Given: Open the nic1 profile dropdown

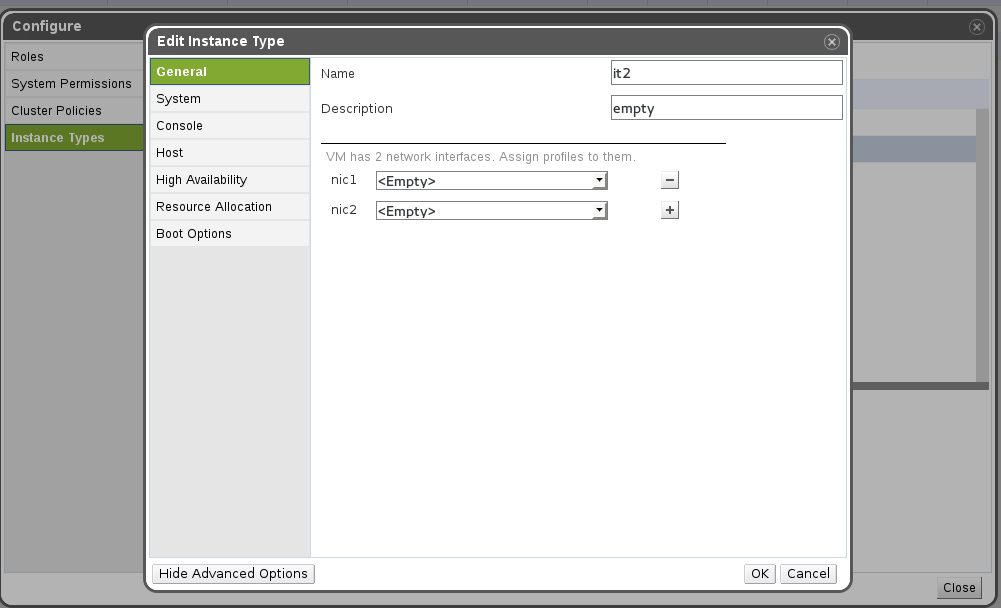Looking at the screenshot, I should pos(491,181).
